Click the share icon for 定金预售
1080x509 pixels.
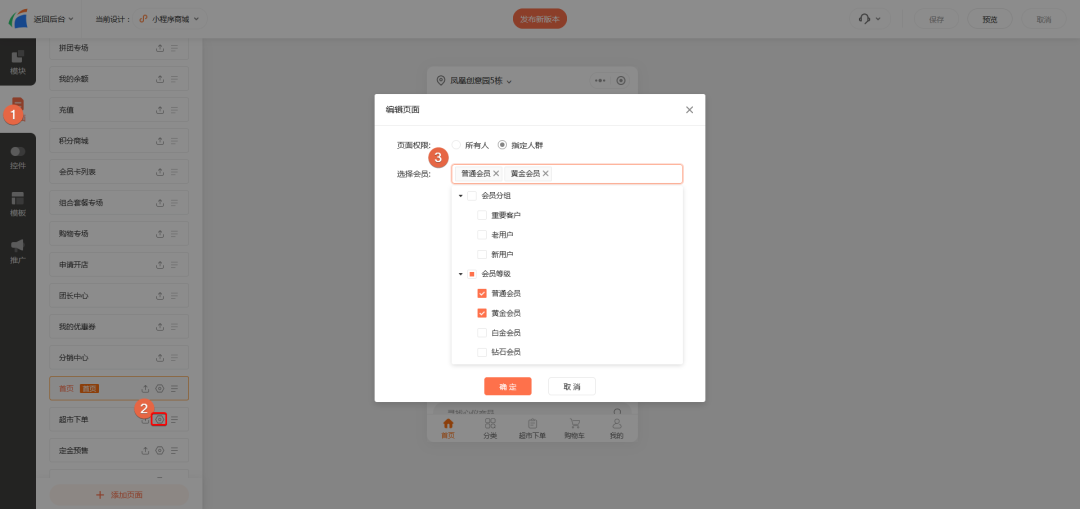[145, 450]
